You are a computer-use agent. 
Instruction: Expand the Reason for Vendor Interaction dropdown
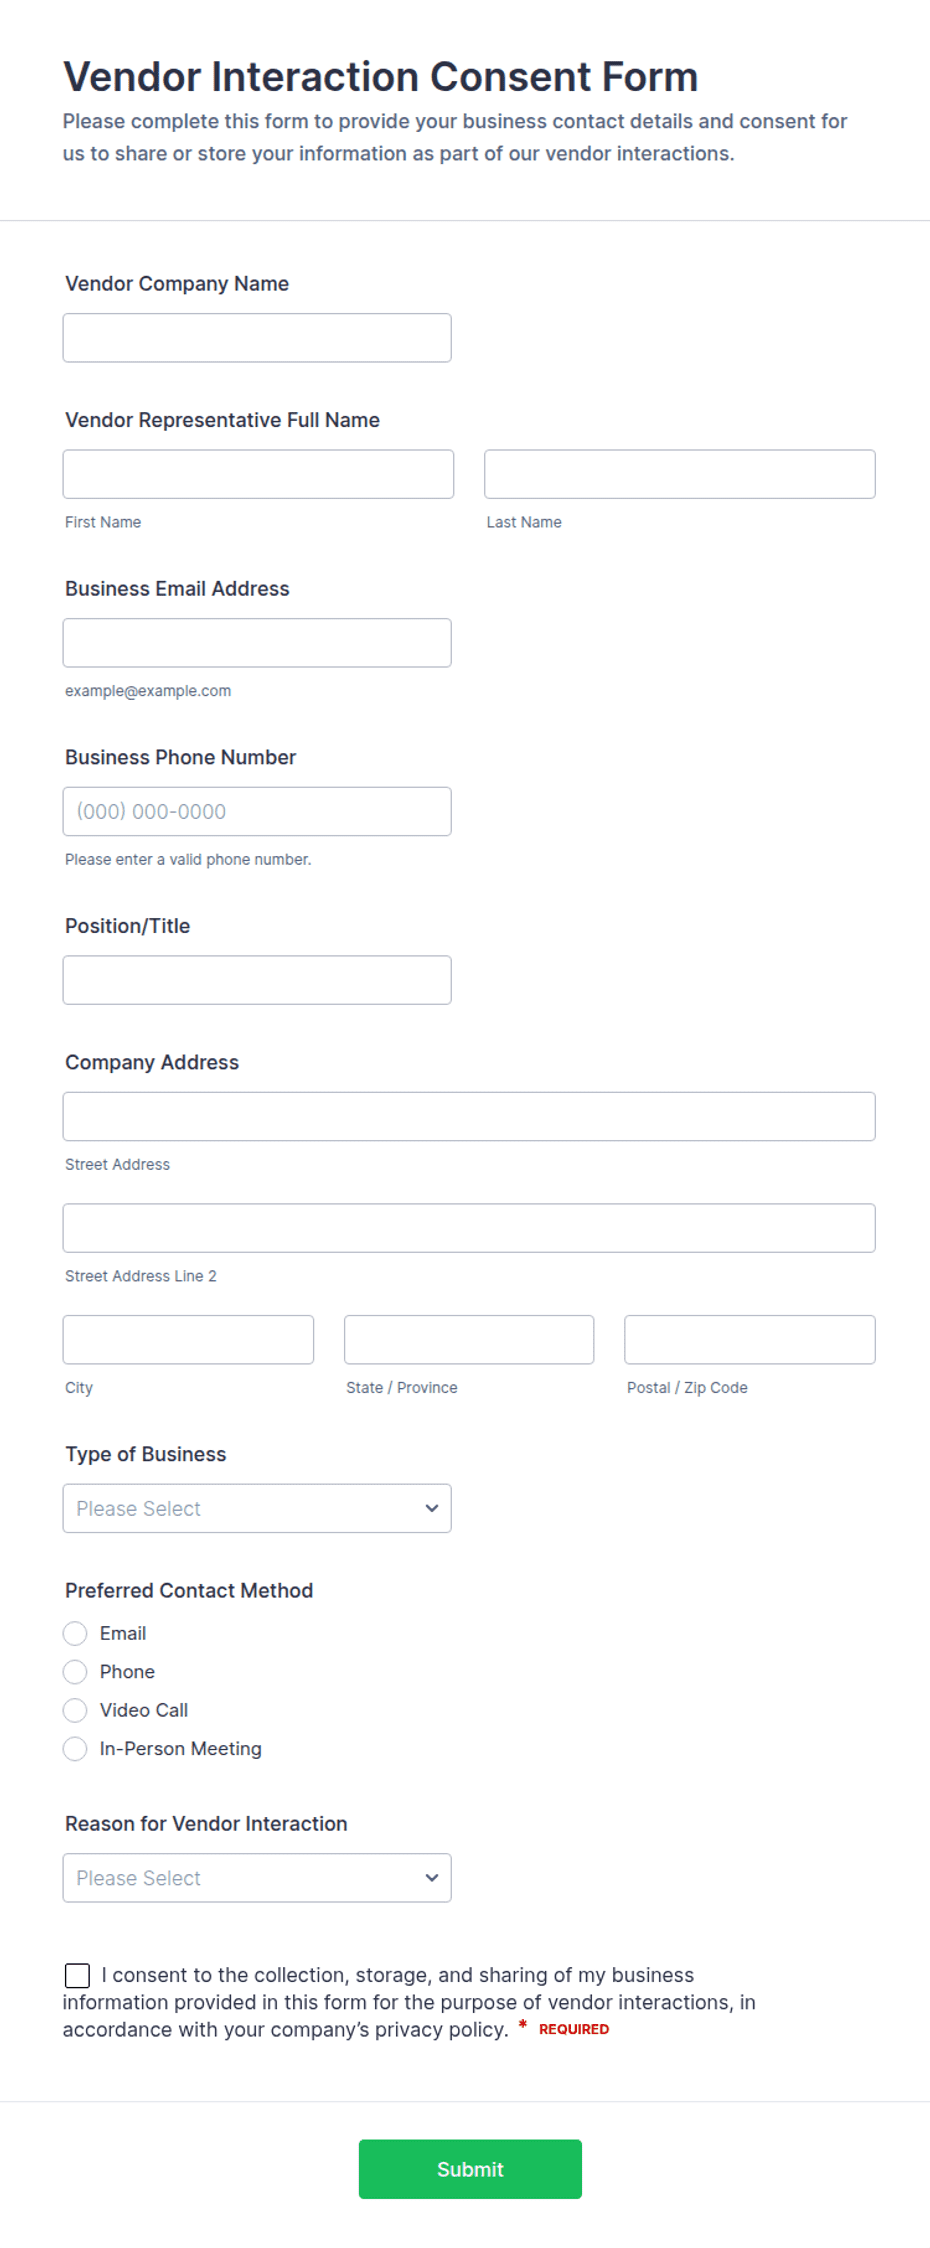[257, 1878]
